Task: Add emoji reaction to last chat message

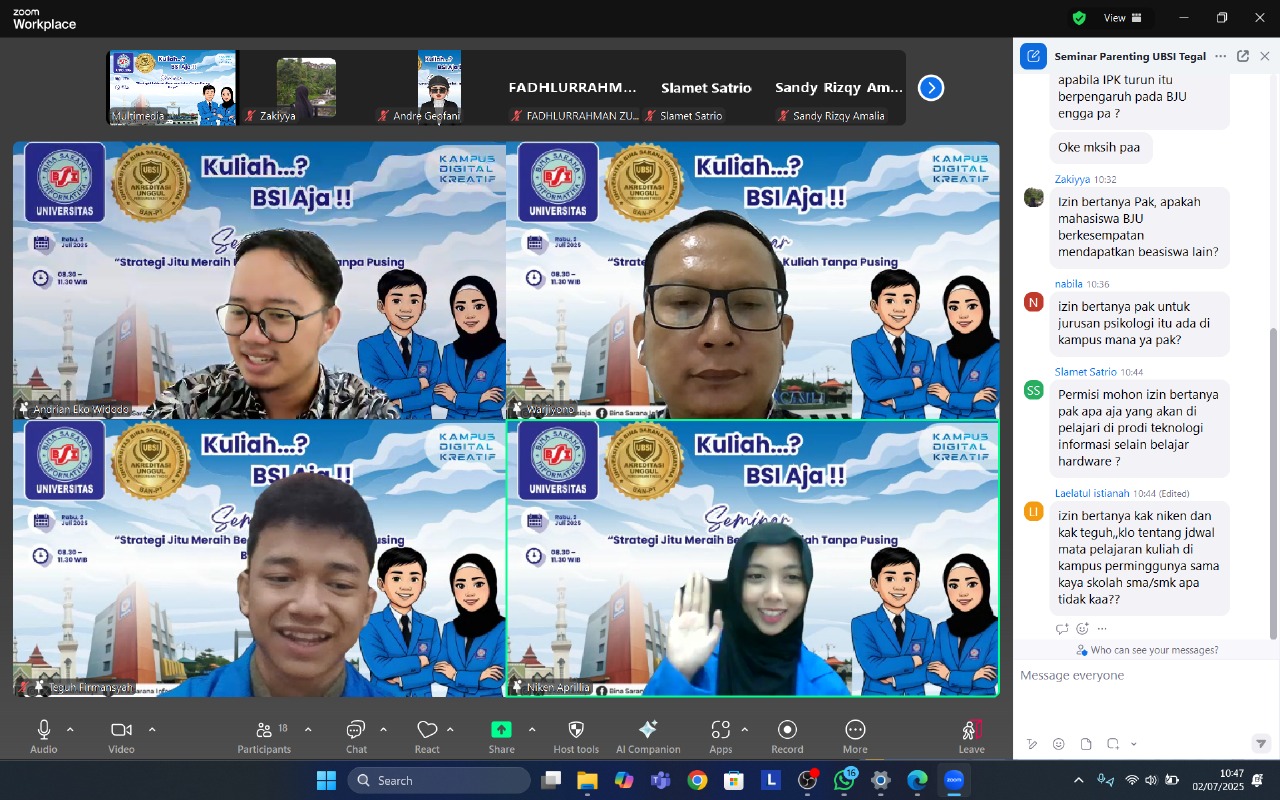Action: [1082, 629]
